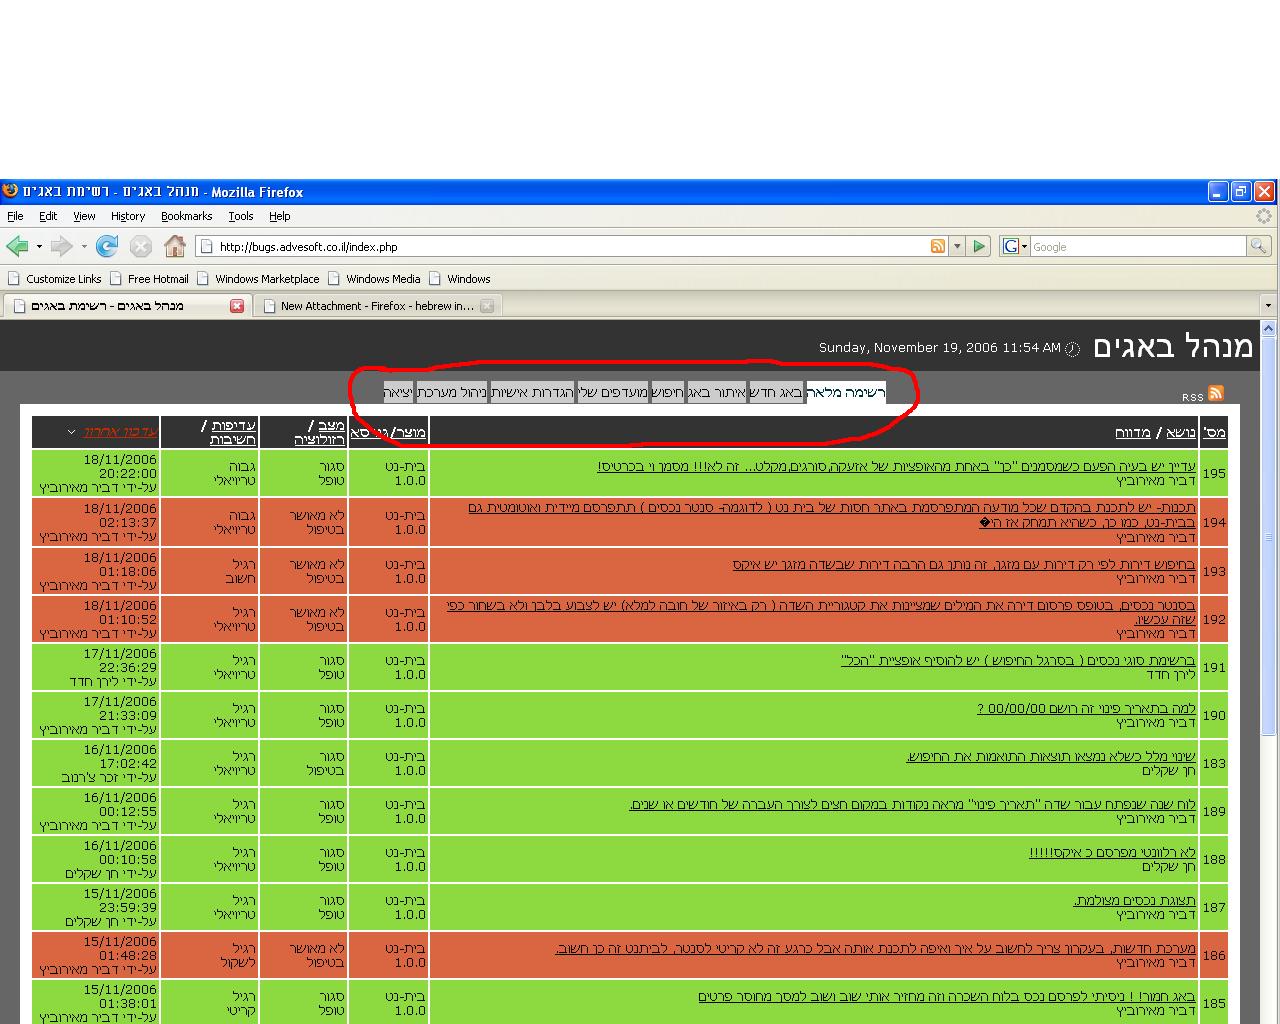Viewport: 1280px width, 1024px height.
Task: Switch to New Attachment - Firefox tab
Action: (x=375, y=306)
